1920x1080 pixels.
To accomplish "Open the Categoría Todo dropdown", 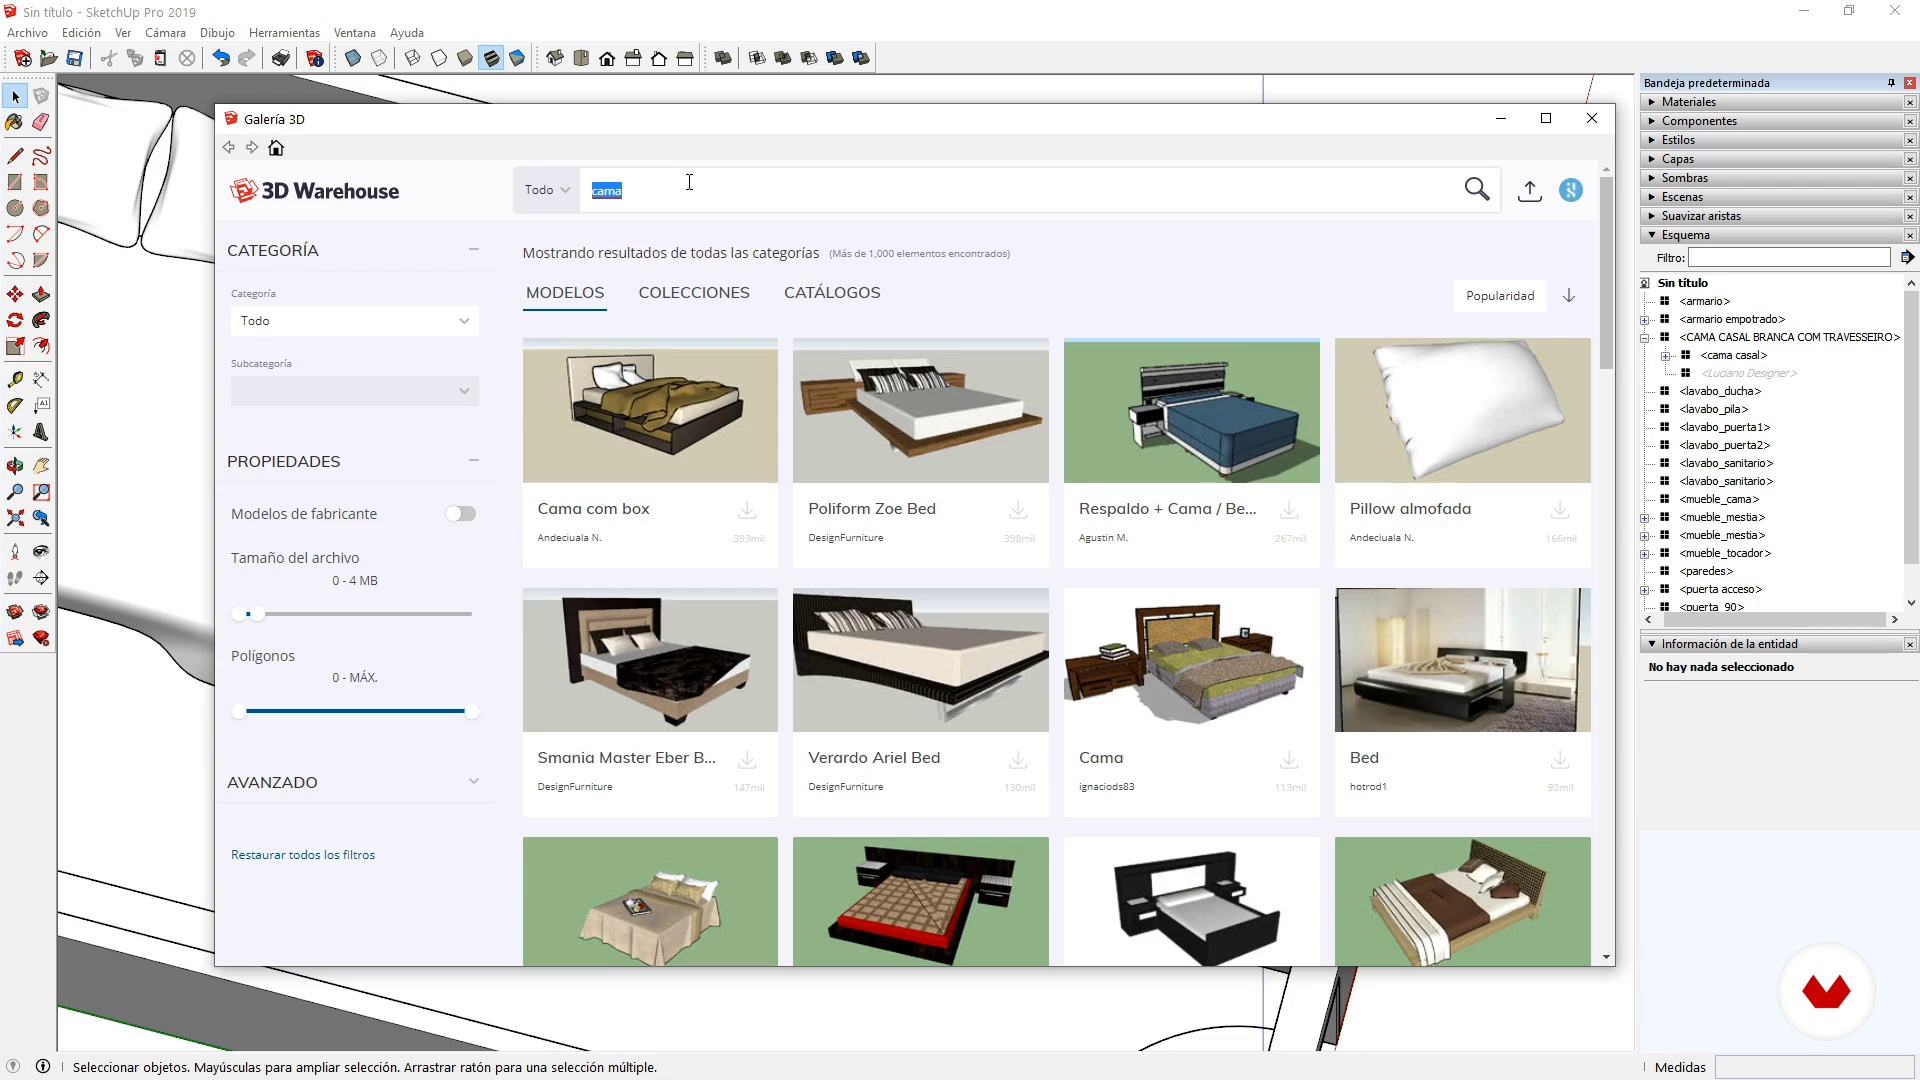I will point(354,321).
